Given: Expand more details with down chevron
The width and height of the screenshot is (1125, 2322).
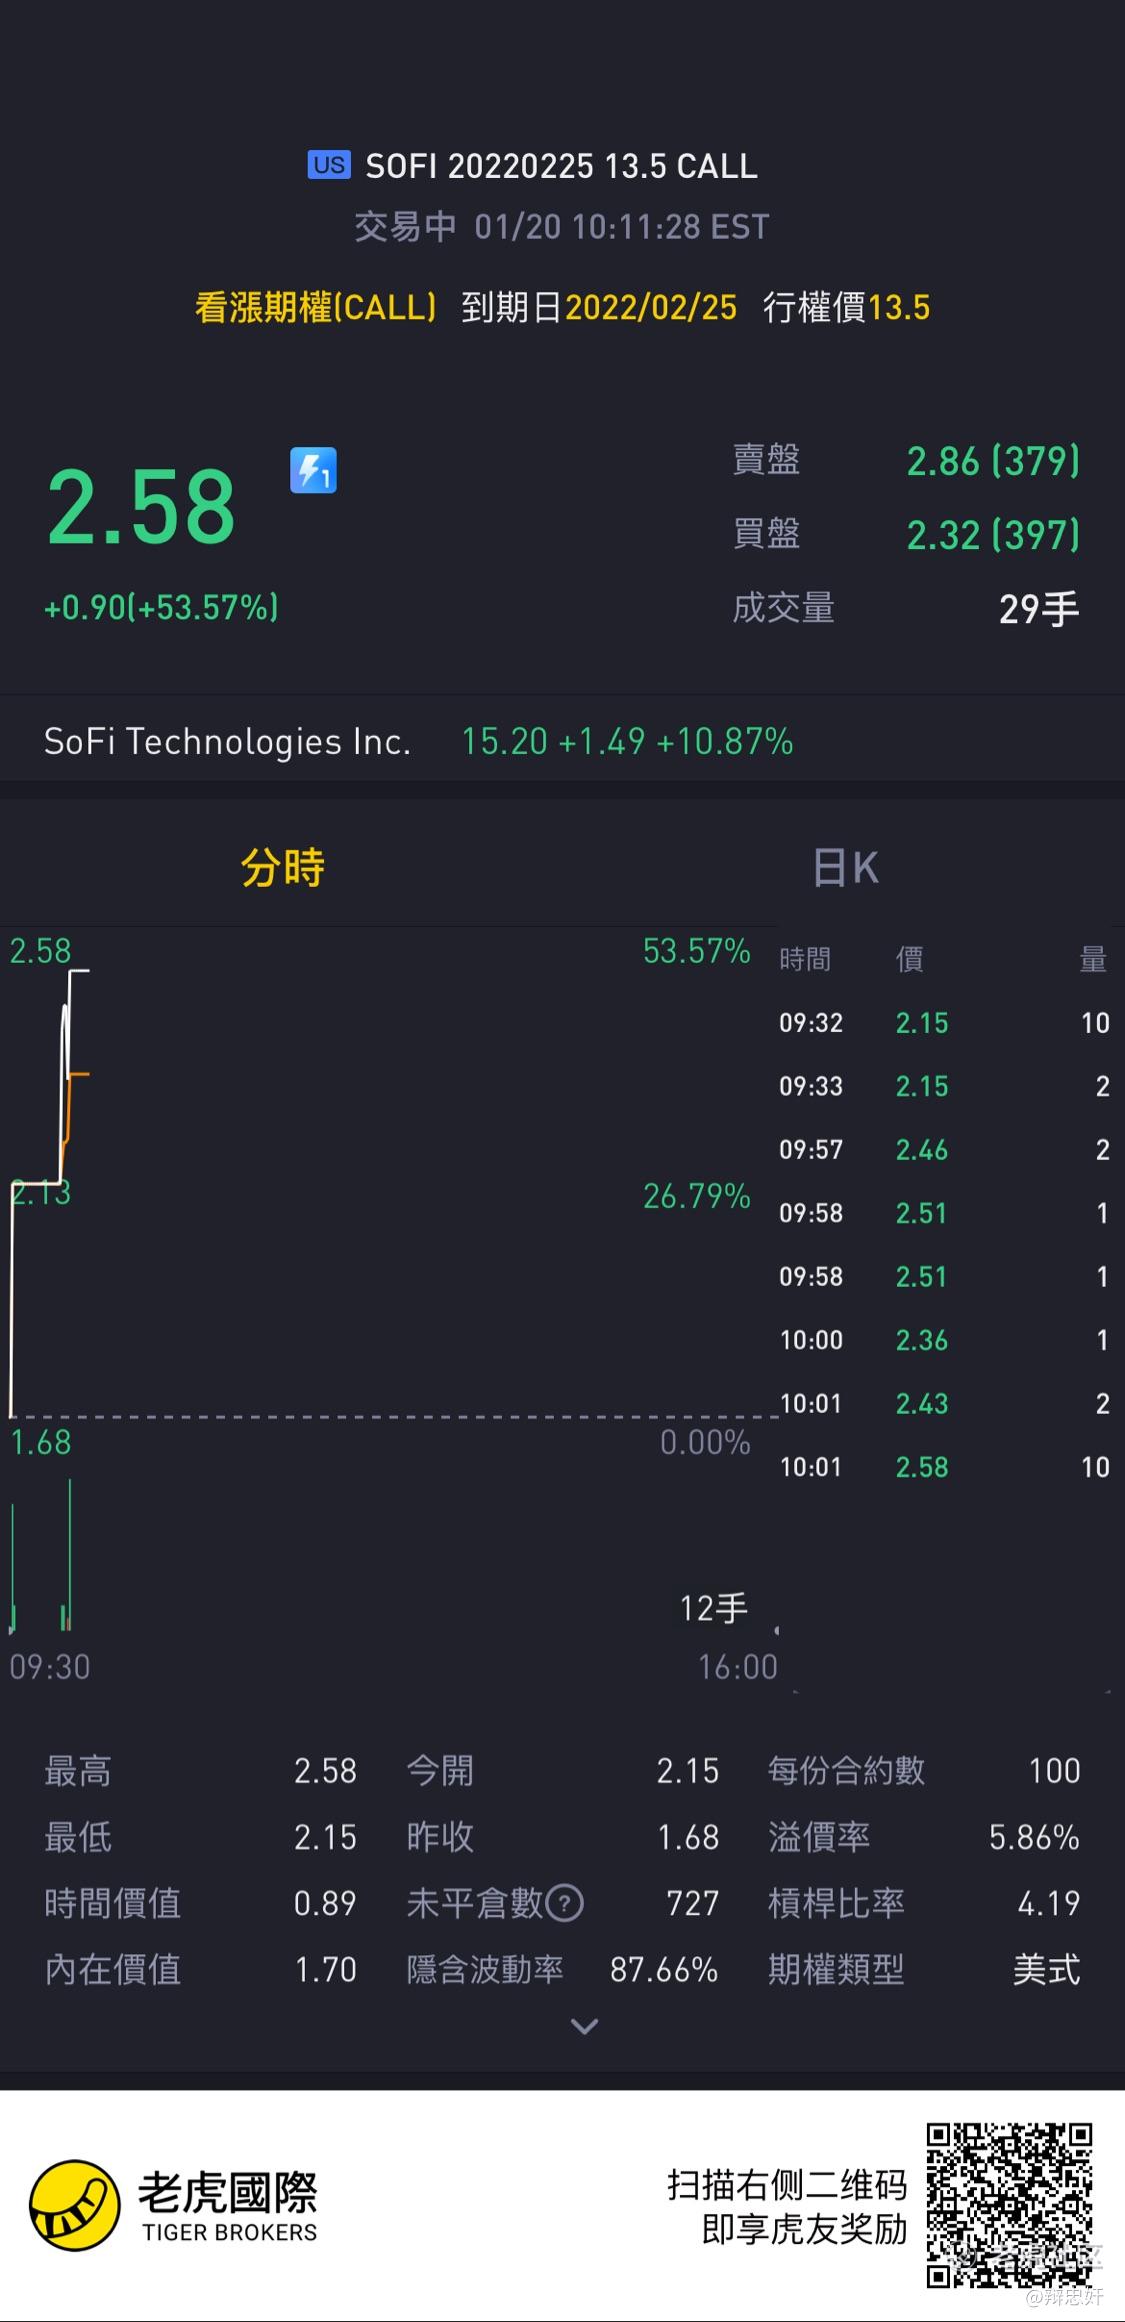Looking at the screenshot, I should click(584, 2026).
